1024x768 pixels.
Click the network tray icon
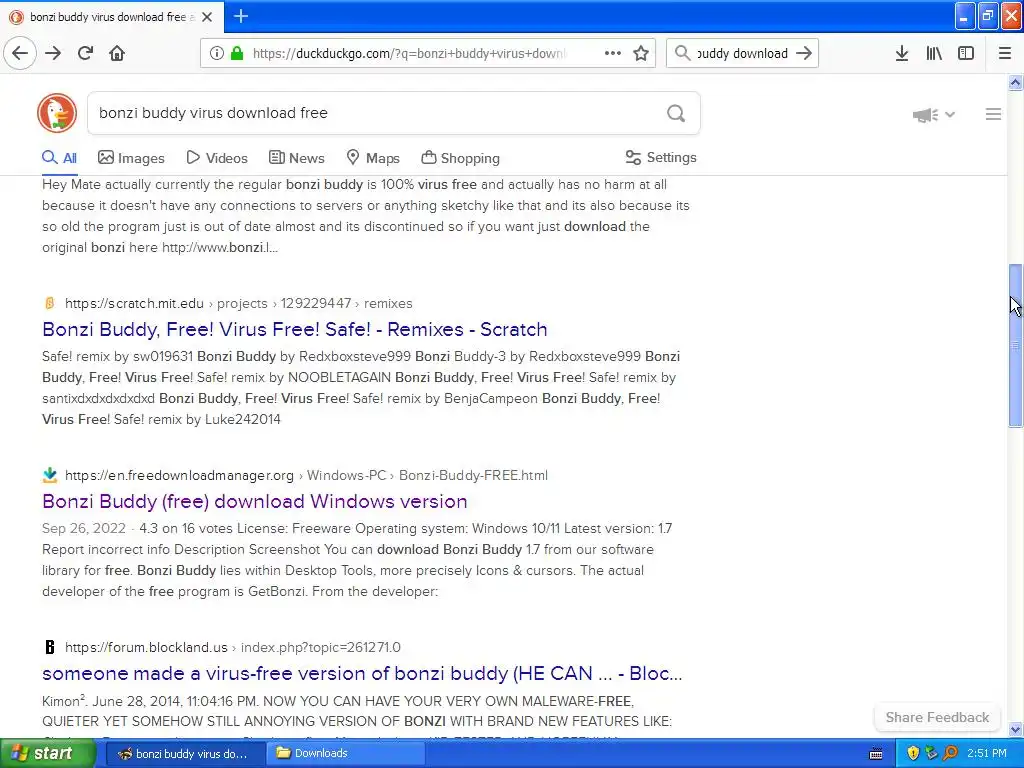pyautogui.click(x=931, y=753)
